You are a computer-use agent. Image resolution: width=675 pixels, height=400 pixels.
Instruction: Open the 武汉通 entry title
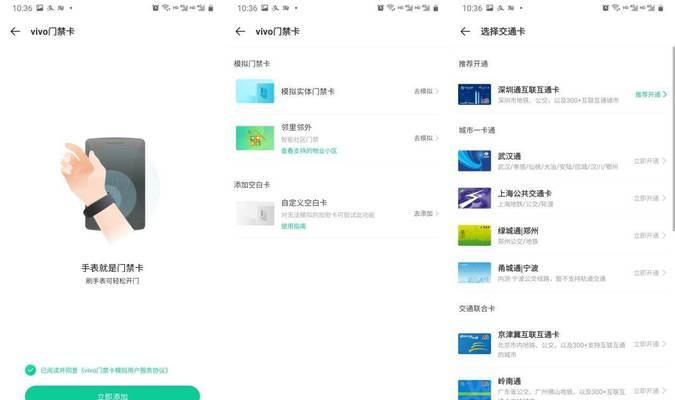pos(509,156)
